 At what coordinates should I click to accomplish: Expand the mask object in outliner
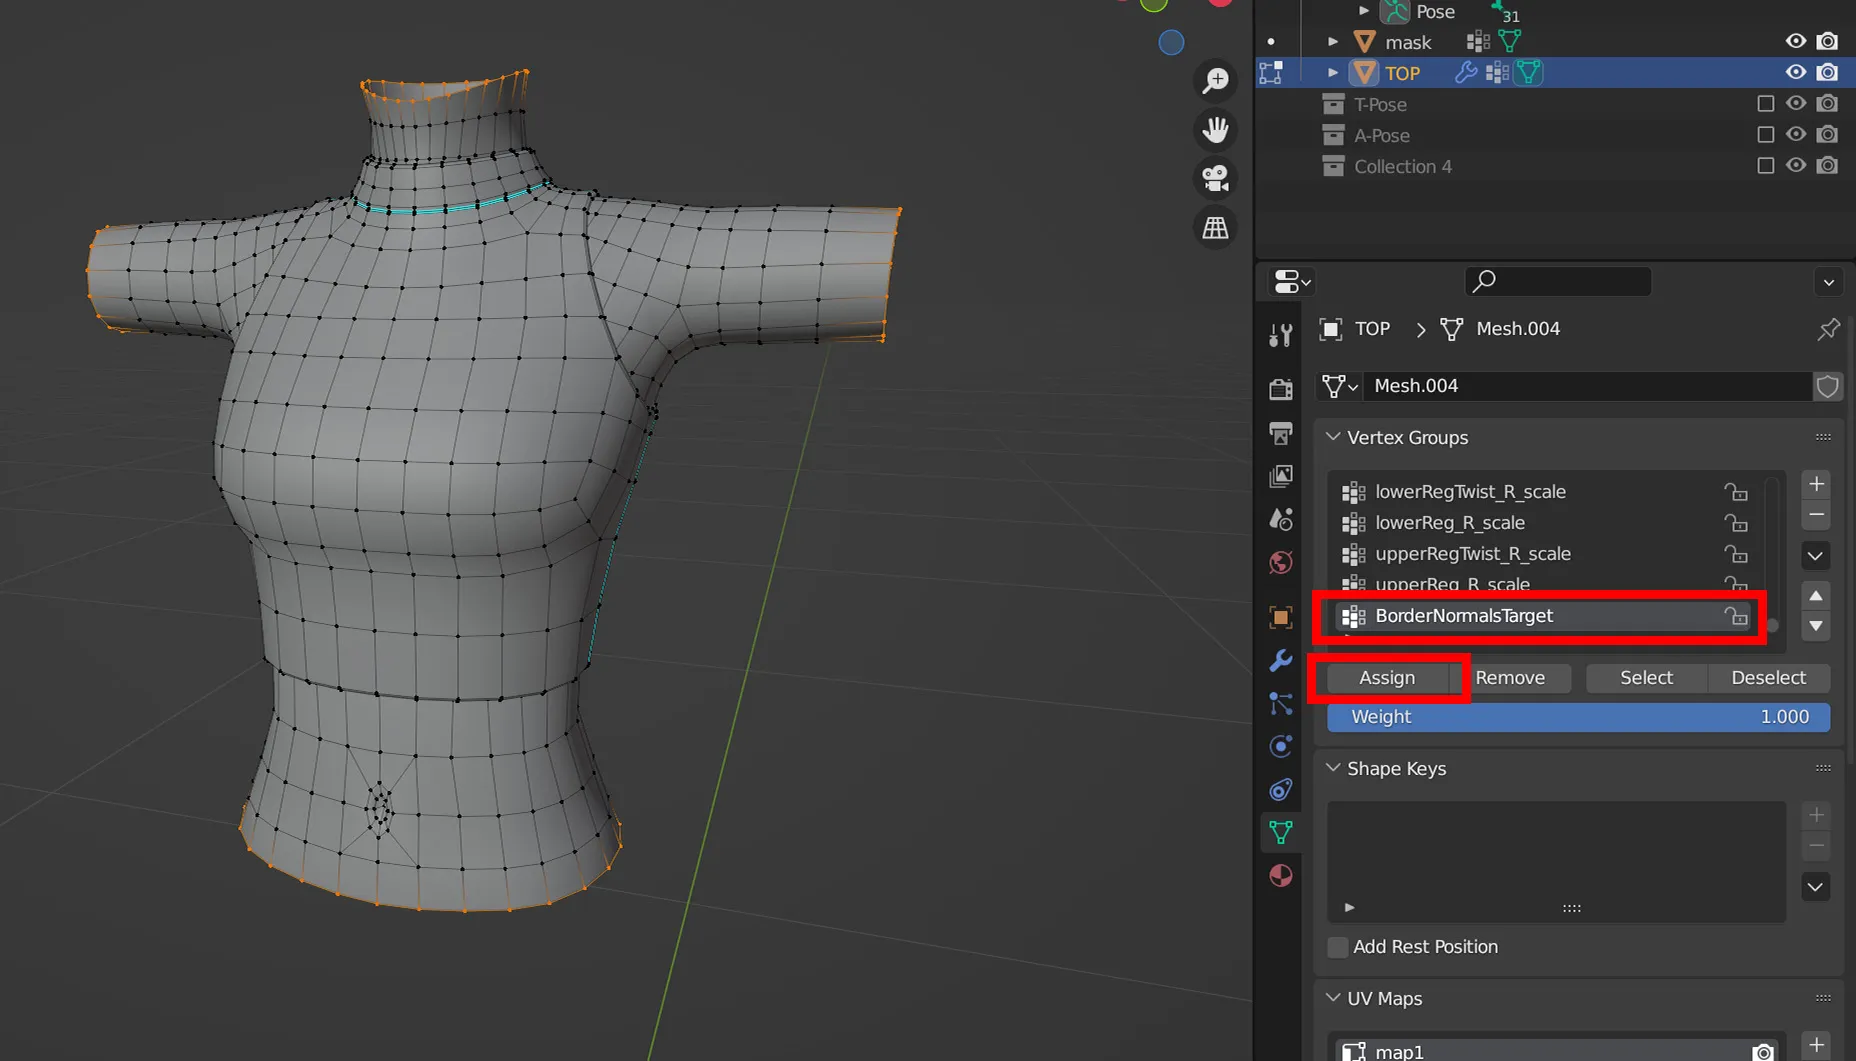tap(1333, 42)
